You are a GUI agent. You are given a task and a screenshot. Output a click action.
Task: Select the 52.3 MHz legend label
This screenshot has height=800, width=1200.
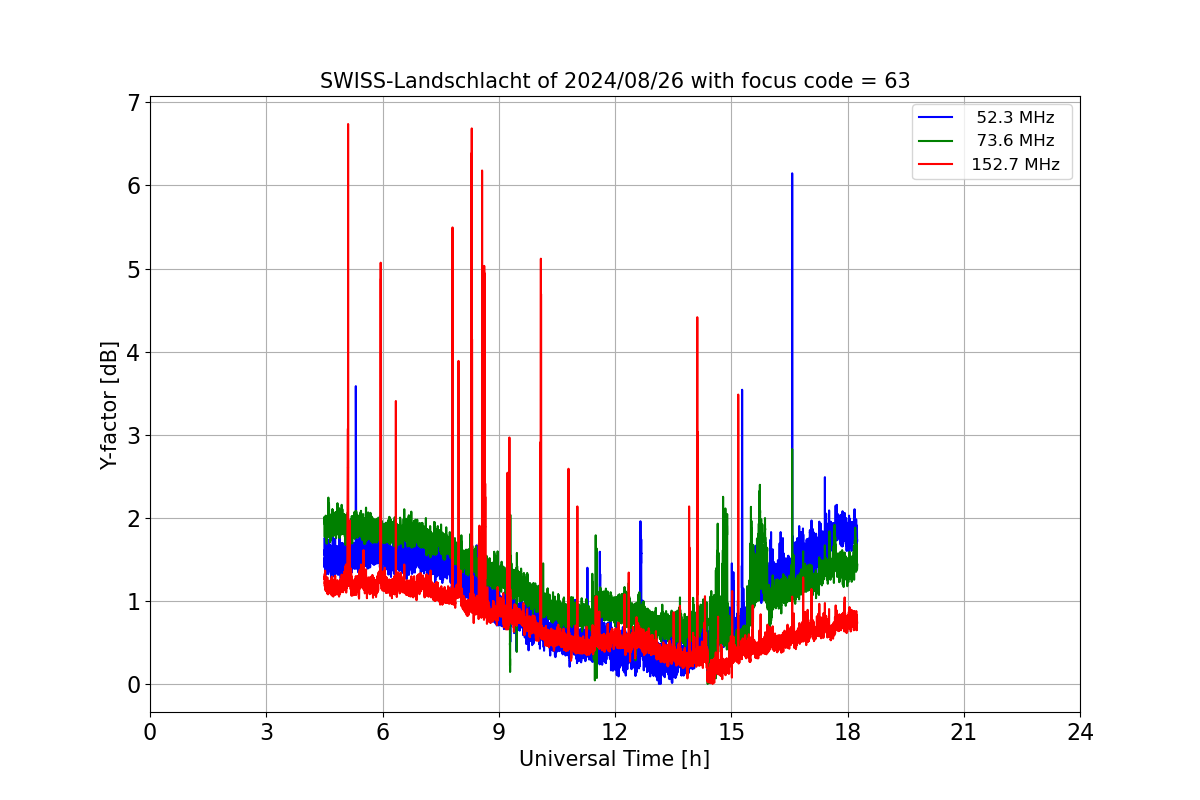pyautogui.click(x=1015, y=118)
